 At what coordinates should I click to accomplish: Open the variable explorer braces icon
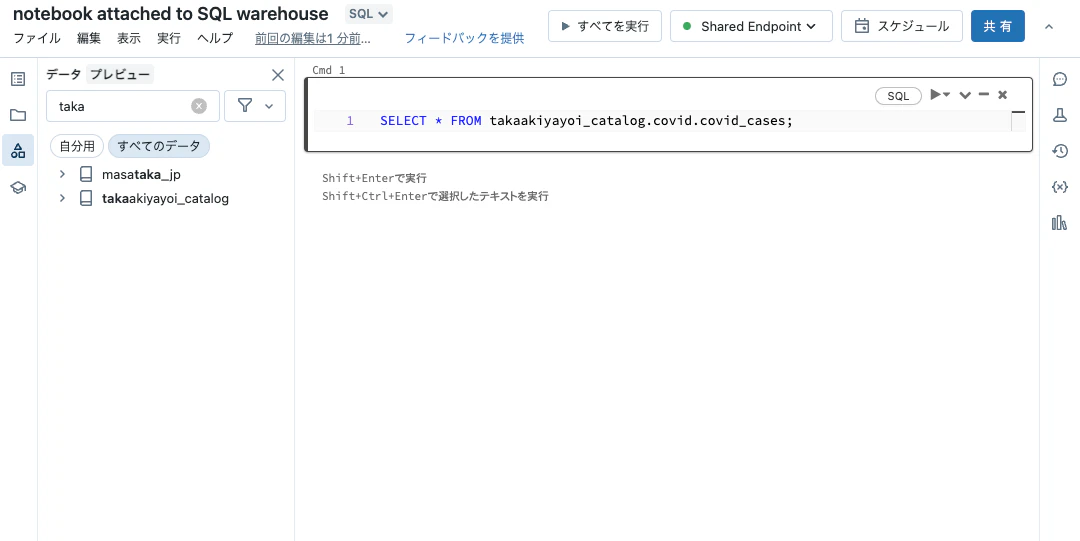coord(1060,187)
